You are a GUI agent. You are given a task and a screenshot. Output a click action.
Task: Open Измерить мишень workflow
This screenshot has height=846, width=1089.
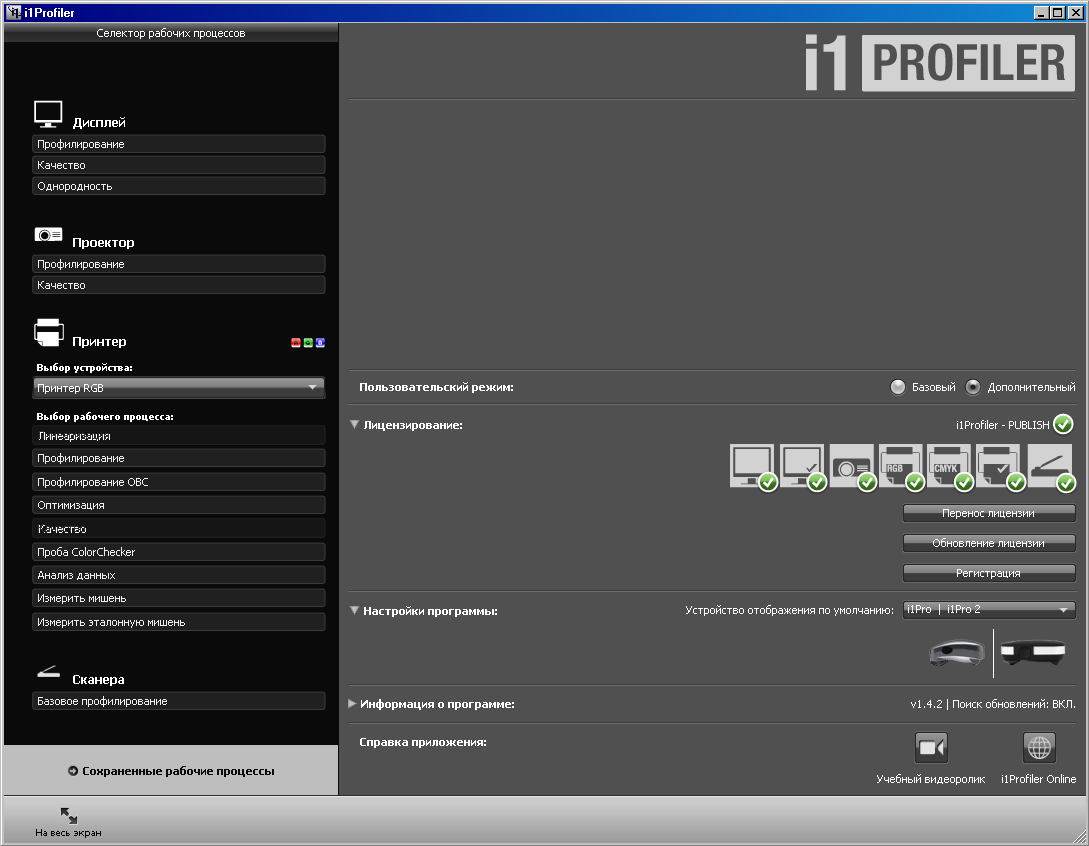pos(178,598)
